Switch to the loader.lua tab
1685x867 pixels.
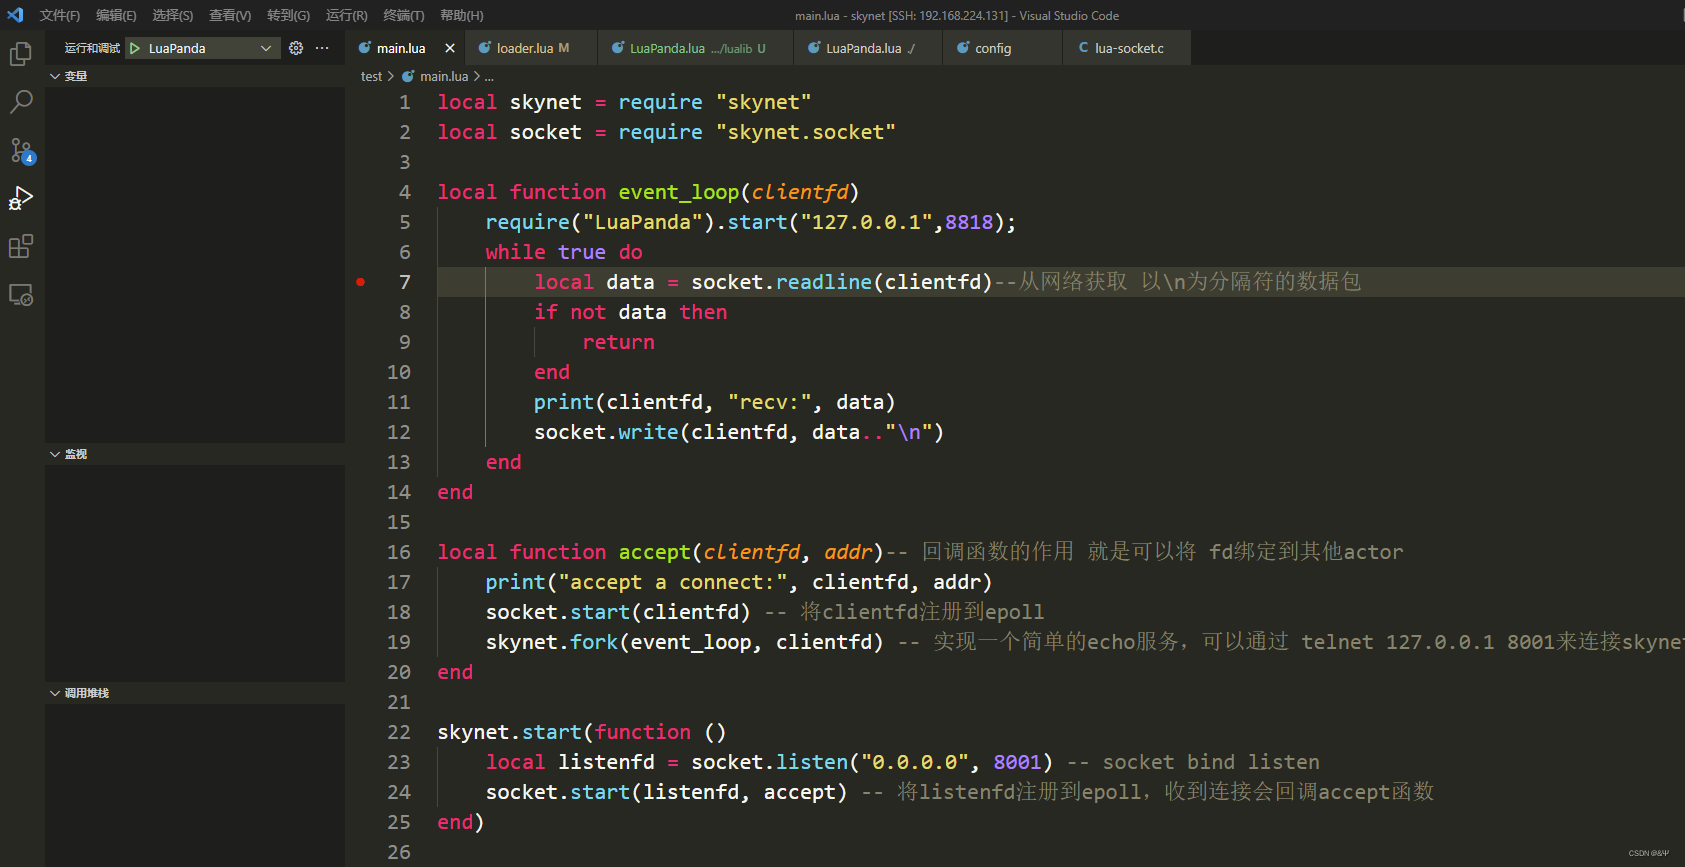(x=532, y=48)
